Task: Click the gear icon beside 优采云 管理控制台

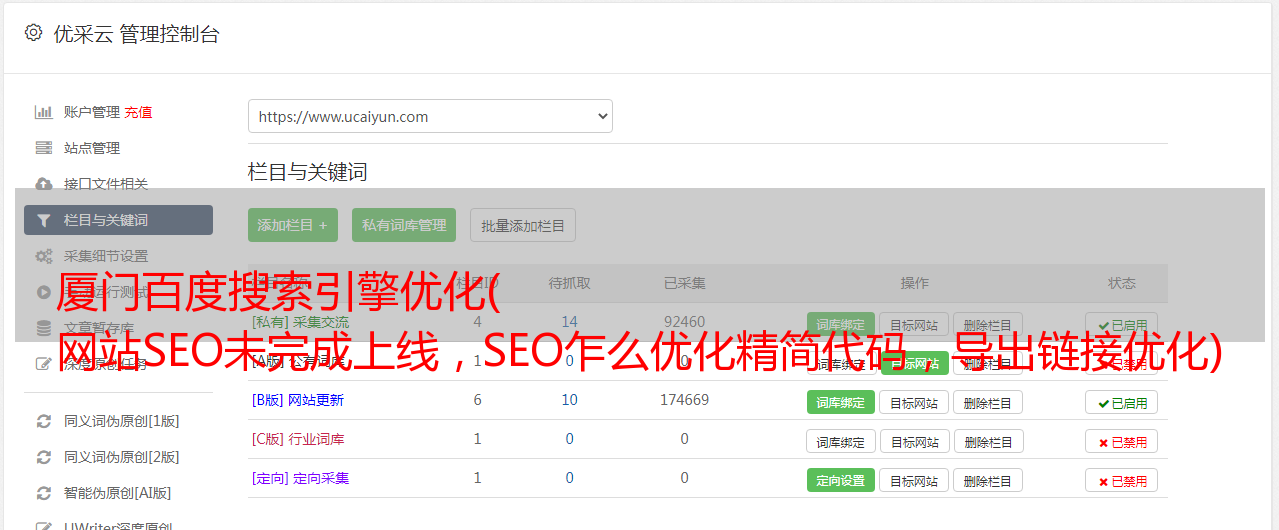Action: point(33,33)
